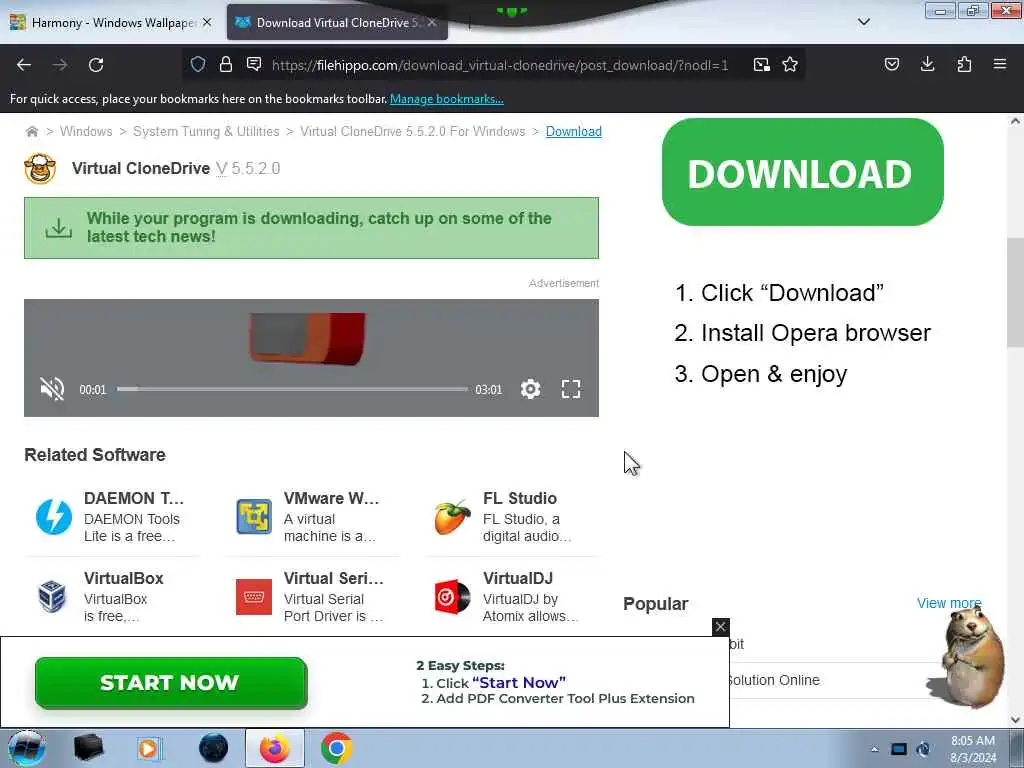Open the Virtual Seri... software title
This screenshot has height=768, width=1024.
click(334, 578)
